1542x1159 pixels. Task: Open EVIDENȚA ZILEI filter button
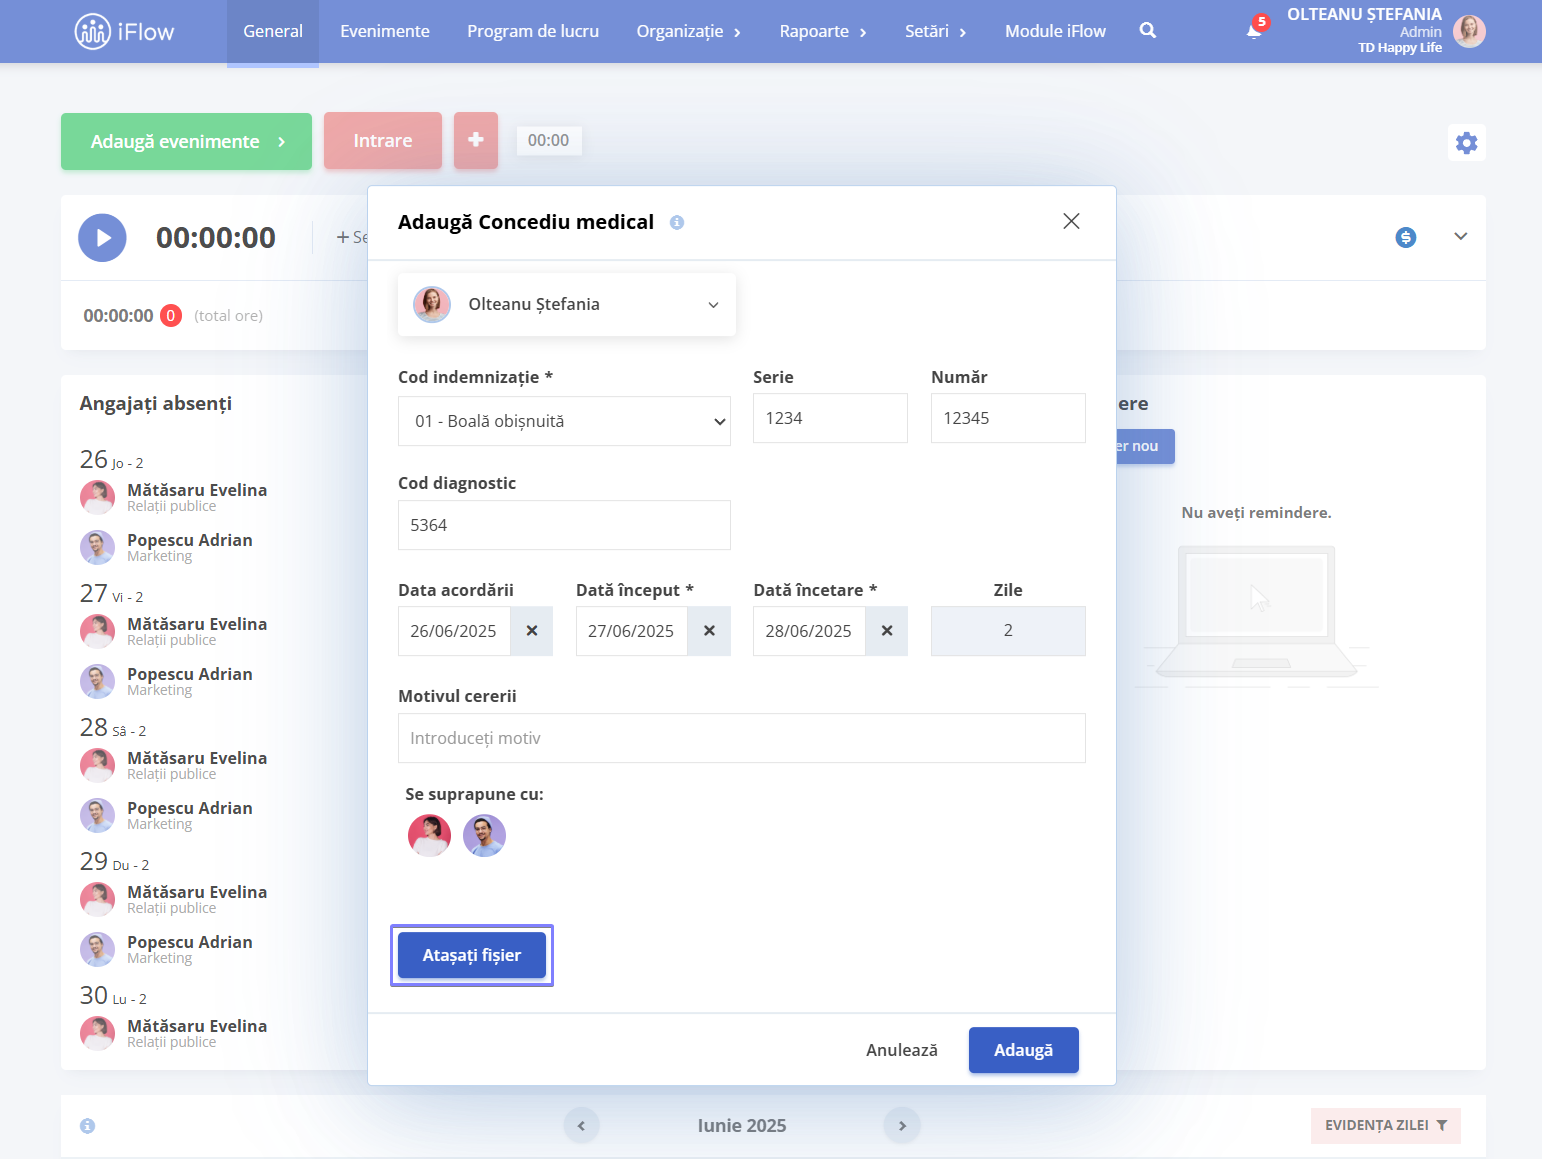pyautogui.click(x=1386, y=1126)
